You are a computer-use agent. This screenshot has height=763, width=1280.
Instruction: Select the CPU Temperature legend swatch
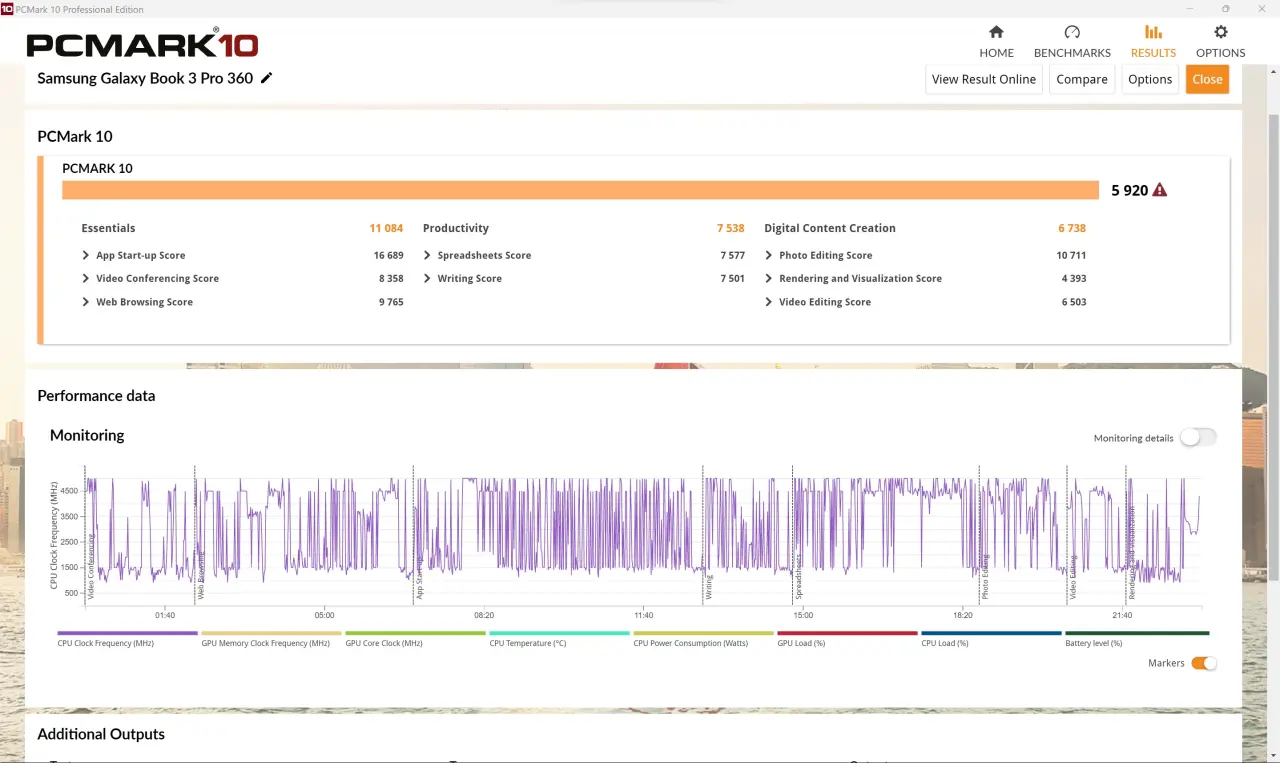pos(559,633)
